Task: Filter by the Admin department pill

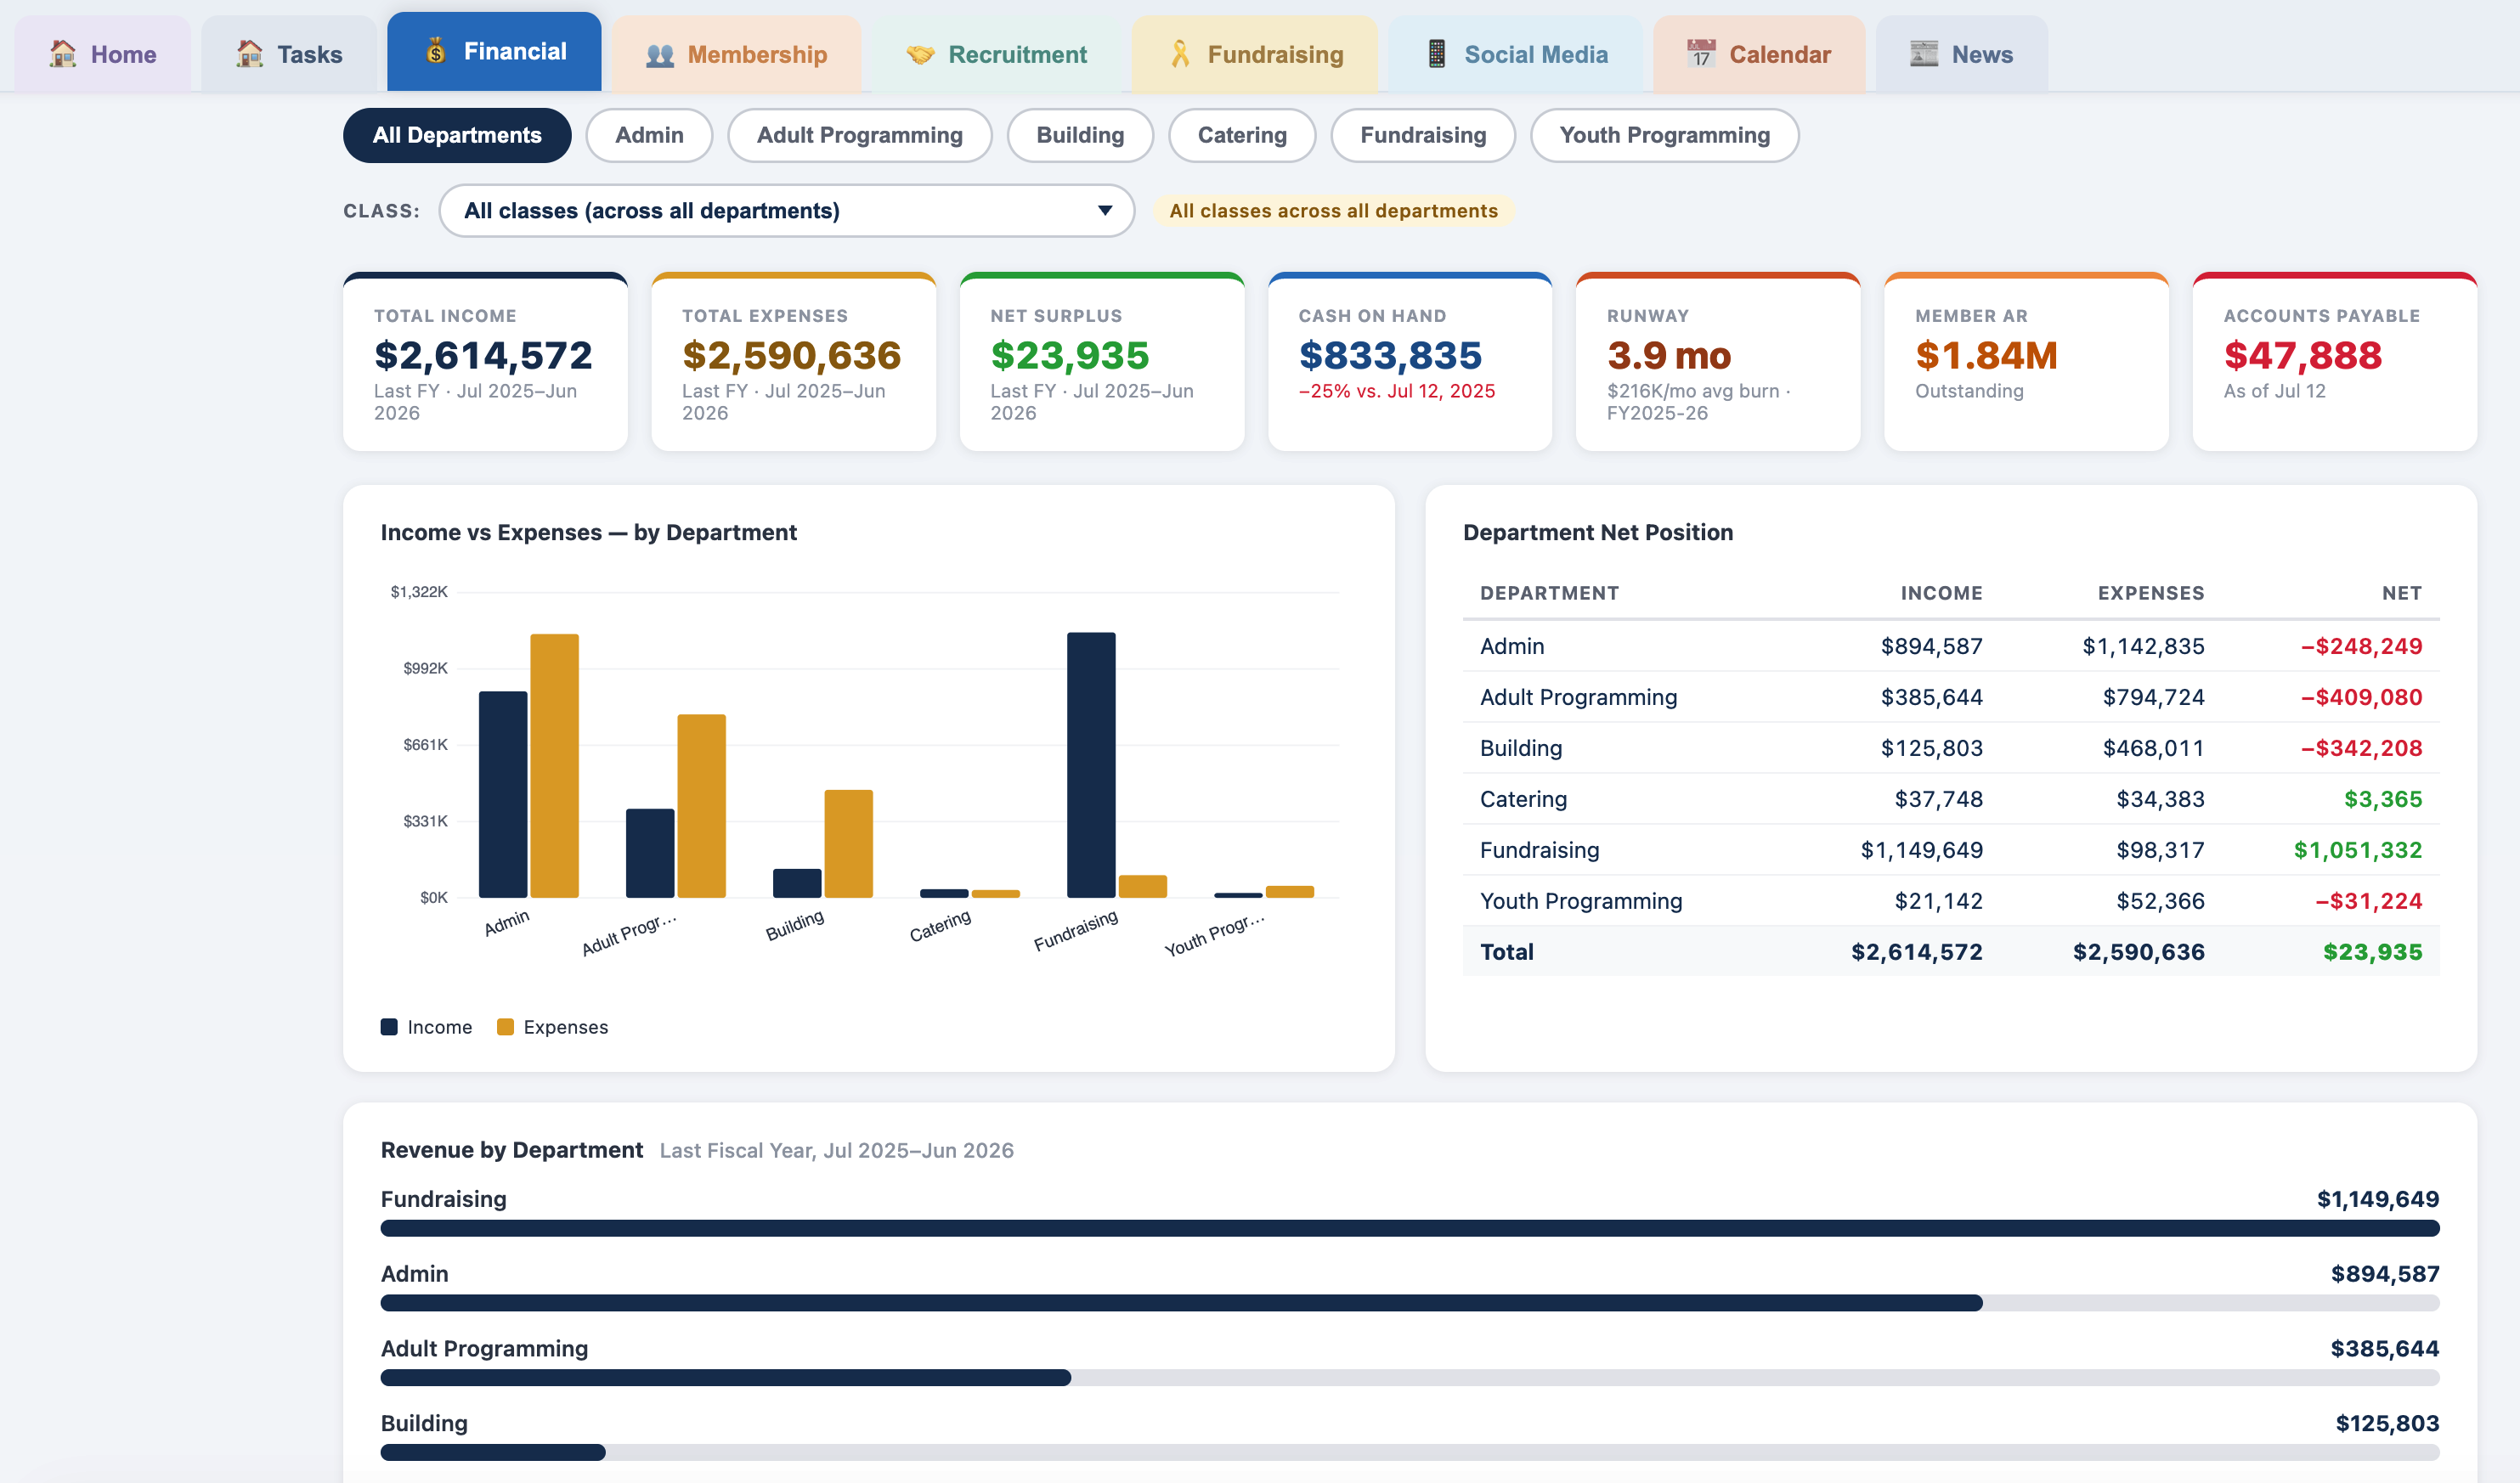Action: click(x=649, y=135)
